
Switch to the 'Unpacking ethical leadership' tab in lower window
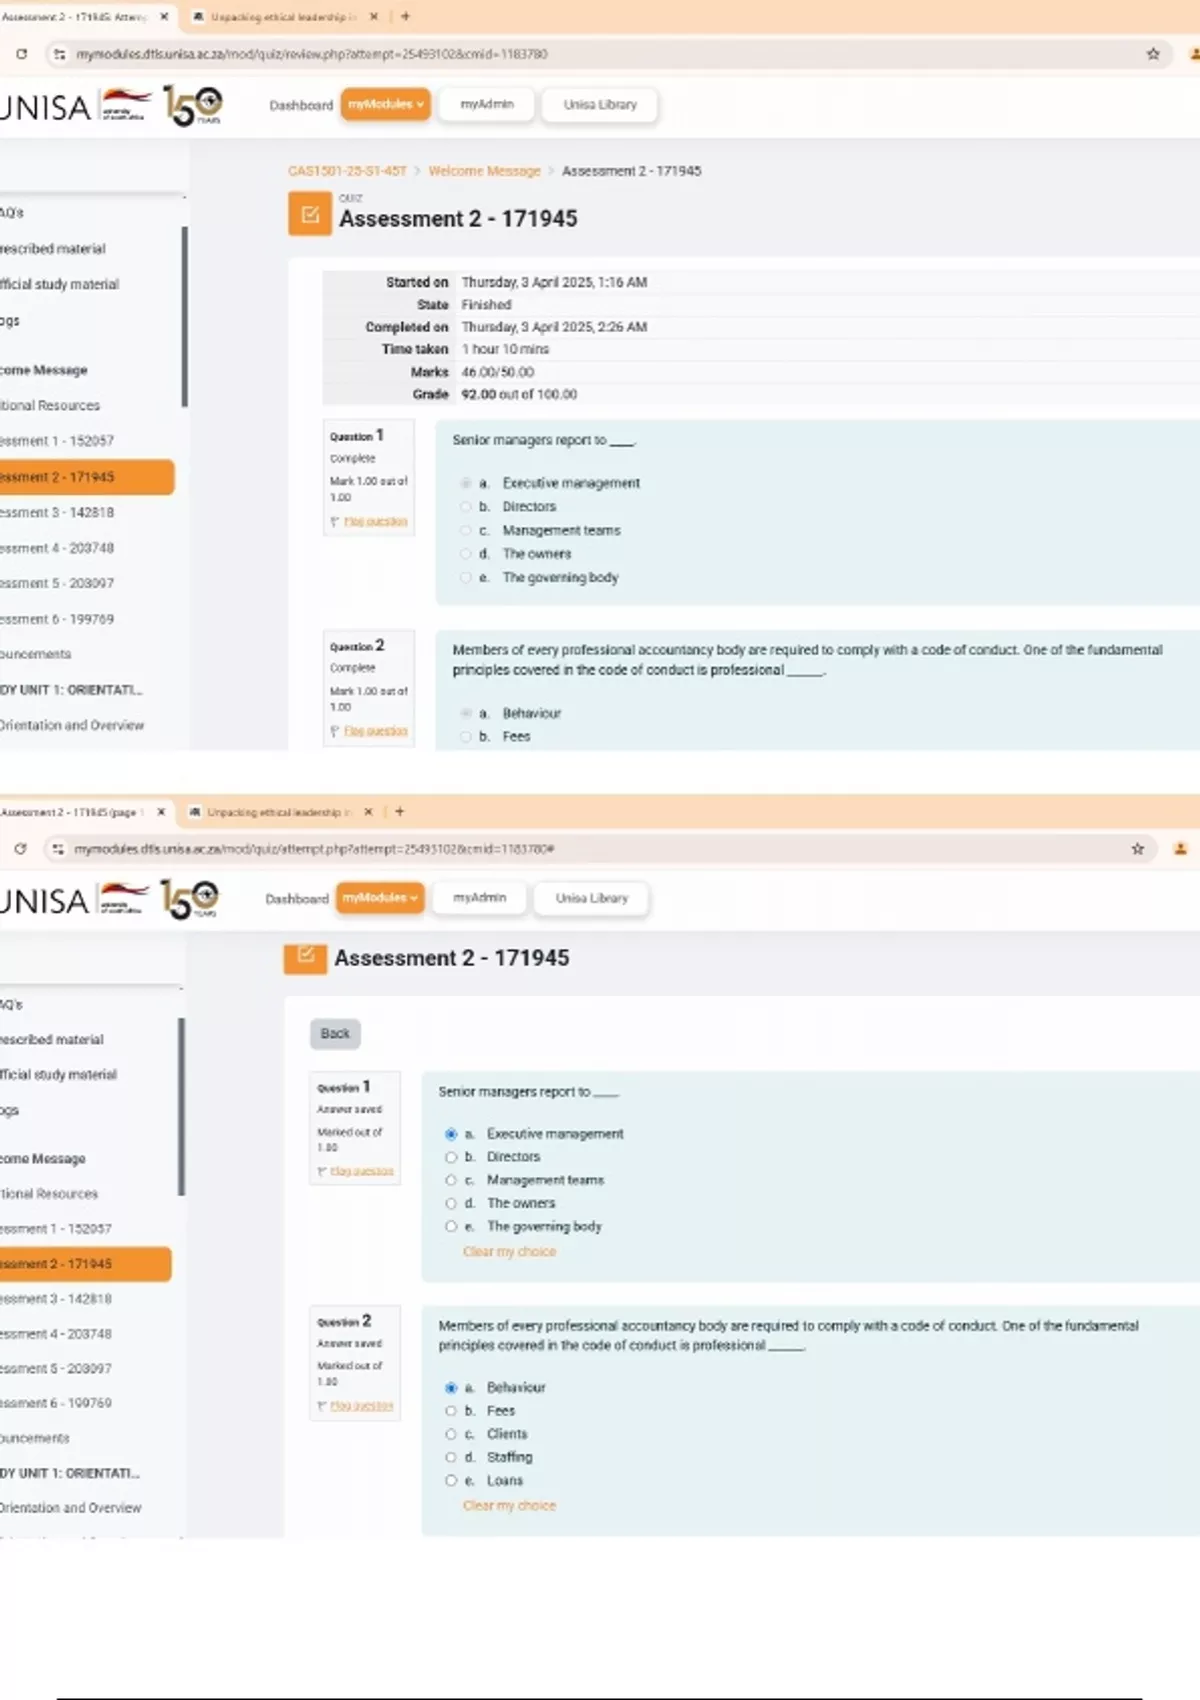273,812
